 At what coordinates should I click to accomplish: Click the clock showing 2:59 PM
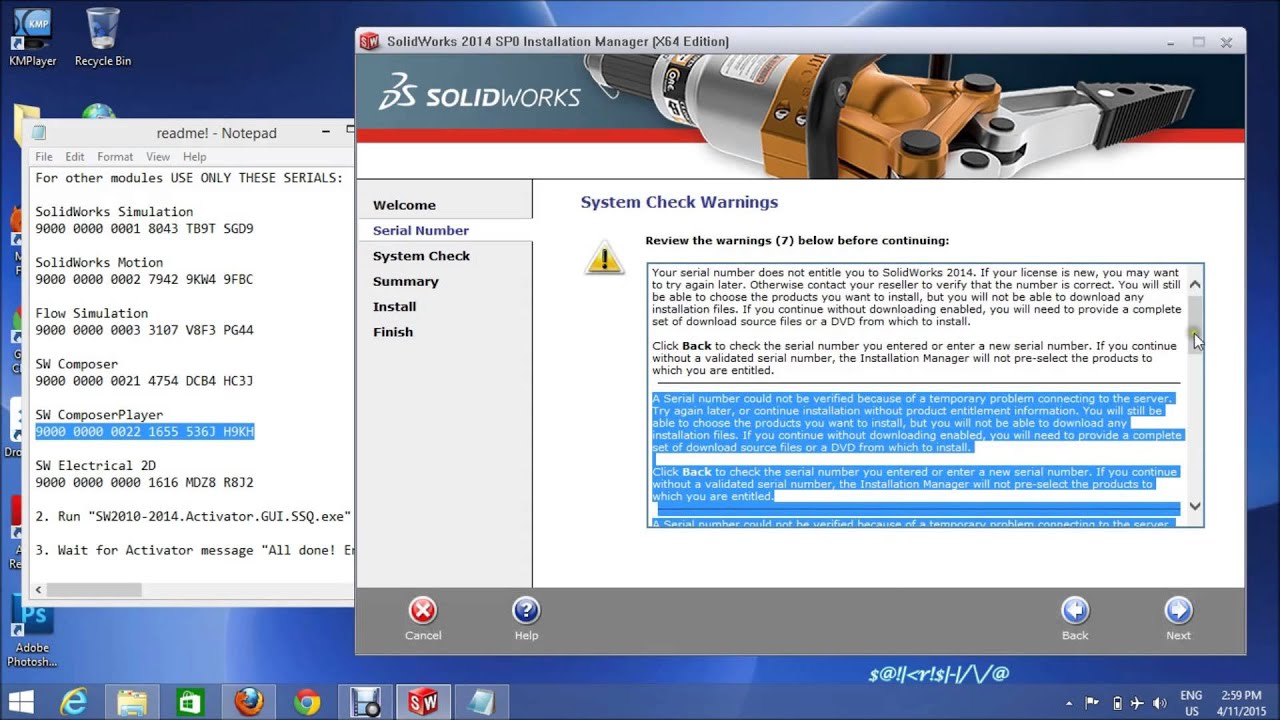(1241, 695)
